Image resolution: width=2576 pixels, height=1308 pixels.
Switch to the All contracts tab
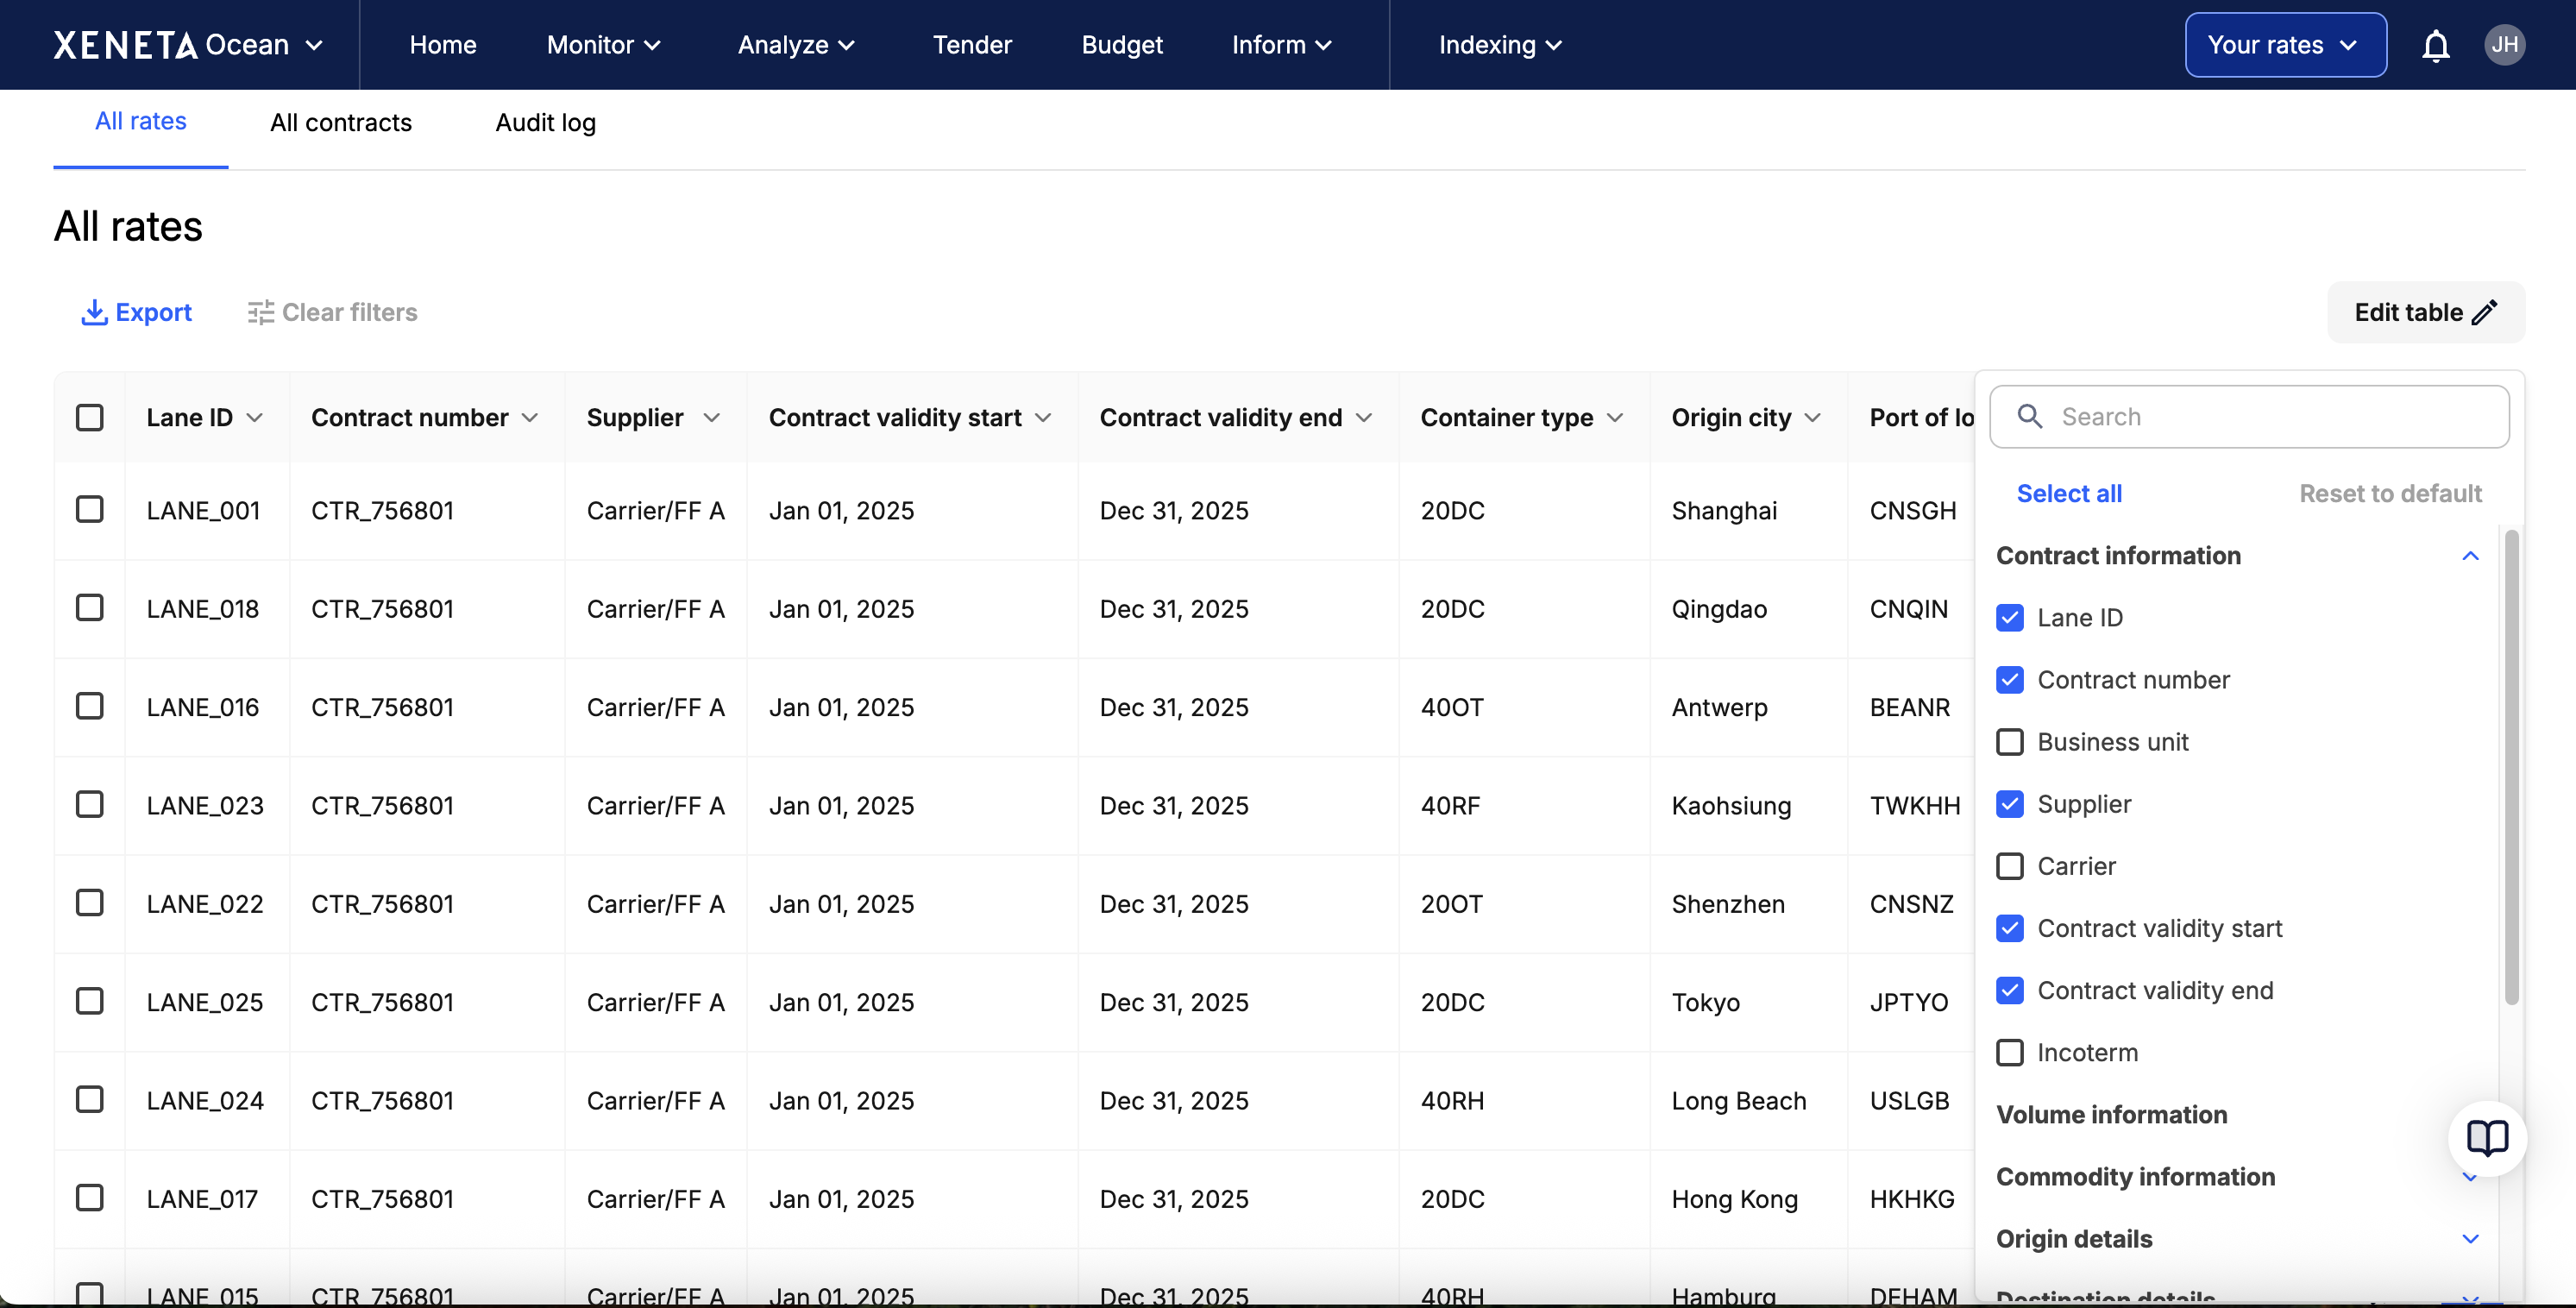click(x=340, y=122)
